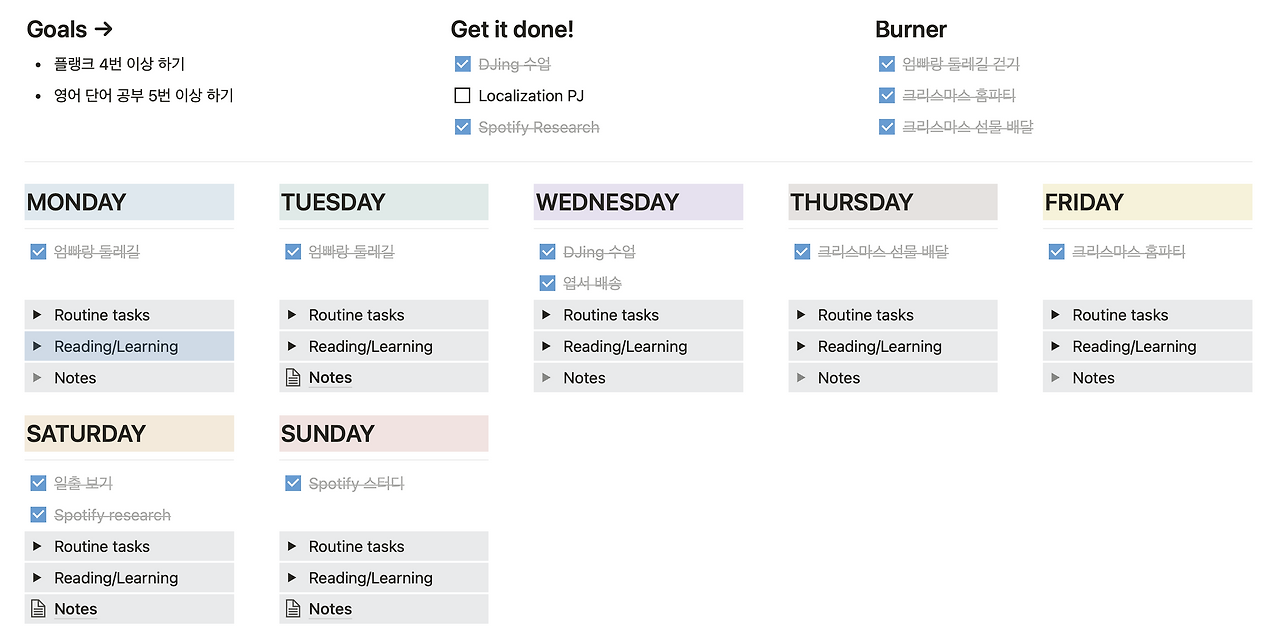Check the Localization PJ checkbox
Viewport: 1280px width, 637px height.
(x=462, y=96)
